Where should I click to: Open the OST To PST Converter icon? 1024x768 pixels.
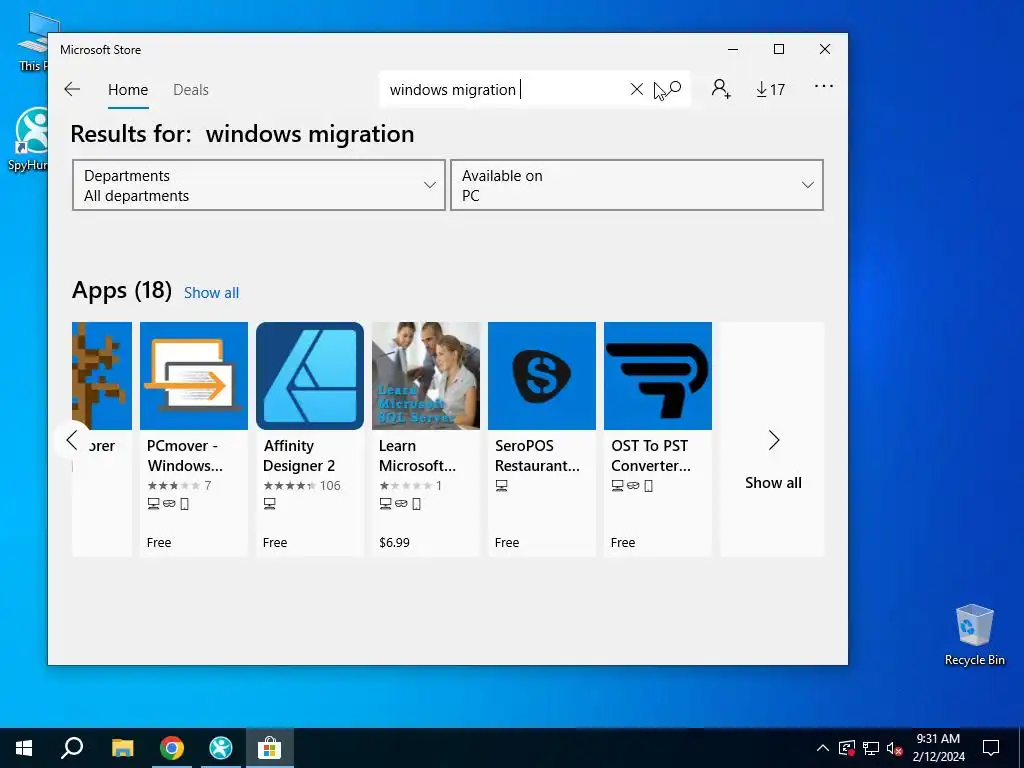pyautogui.click(x=658, y=376)
